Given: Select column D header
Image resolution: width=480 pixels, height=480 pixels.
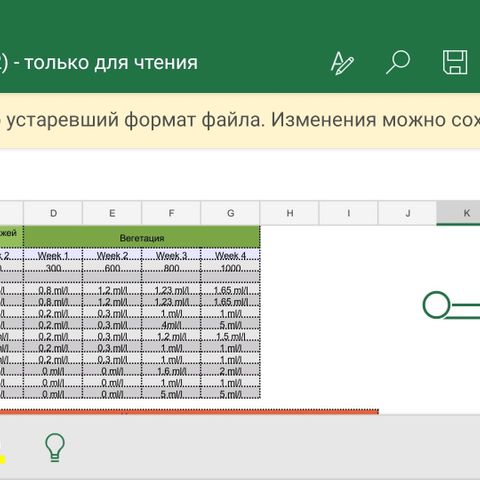Looking at the screenshot, I should pyautogui.click(x=53, y=213).
